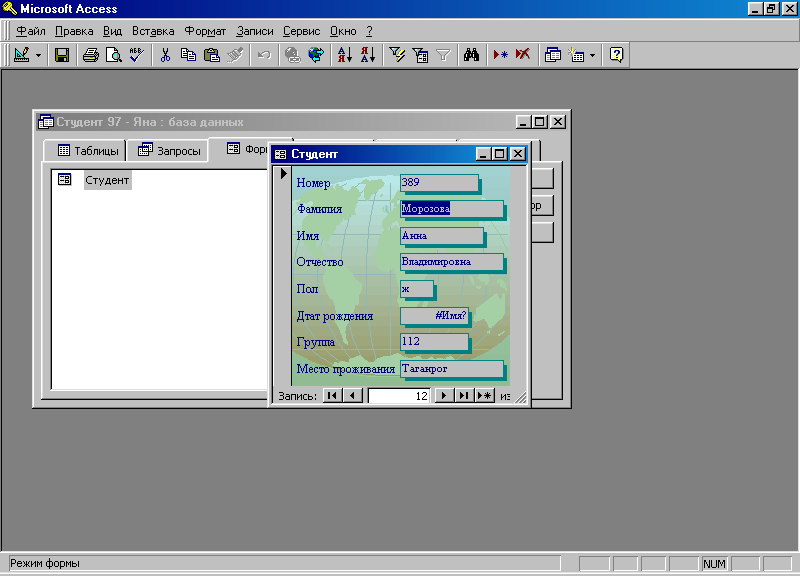Click the Insert Hyperlink icon

[x=292, y=55]
